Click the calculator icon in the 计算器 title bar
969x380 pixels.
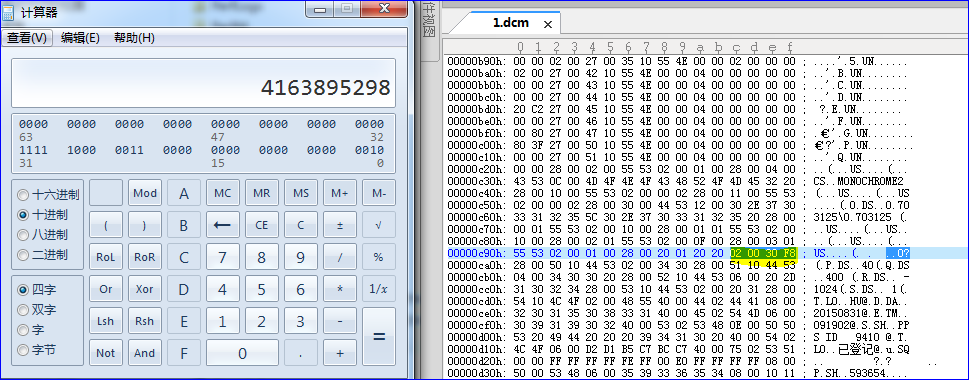[9, 12]
